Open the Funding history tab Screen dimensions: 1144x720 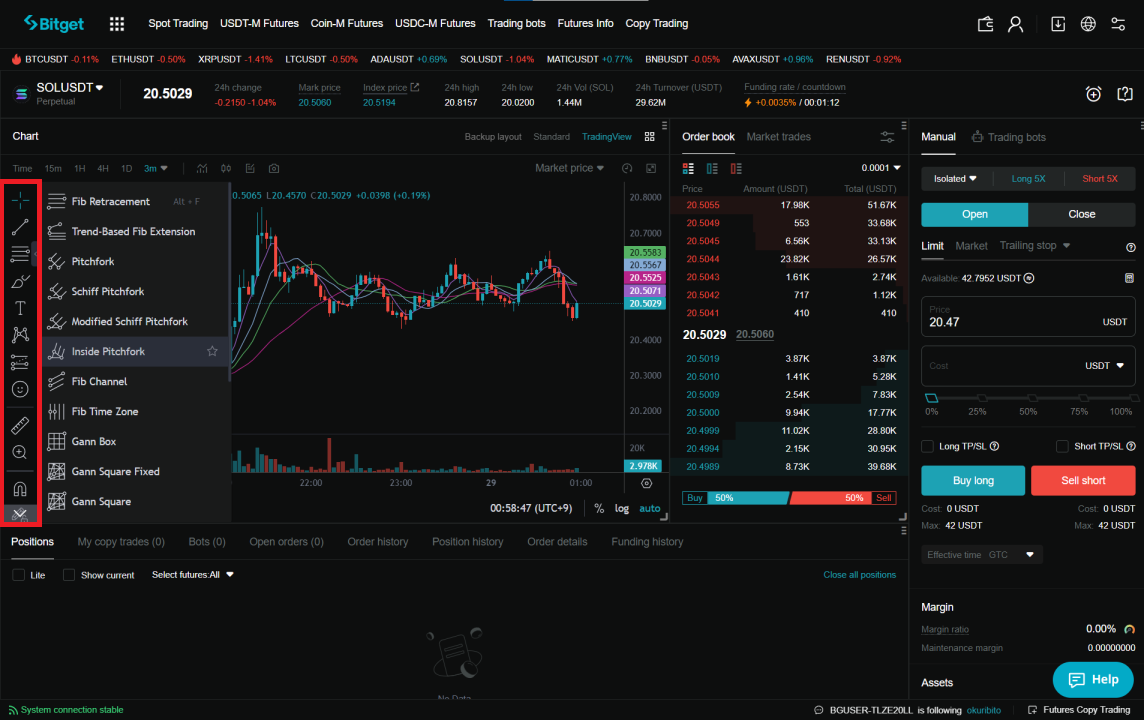[x=647, y=542]
